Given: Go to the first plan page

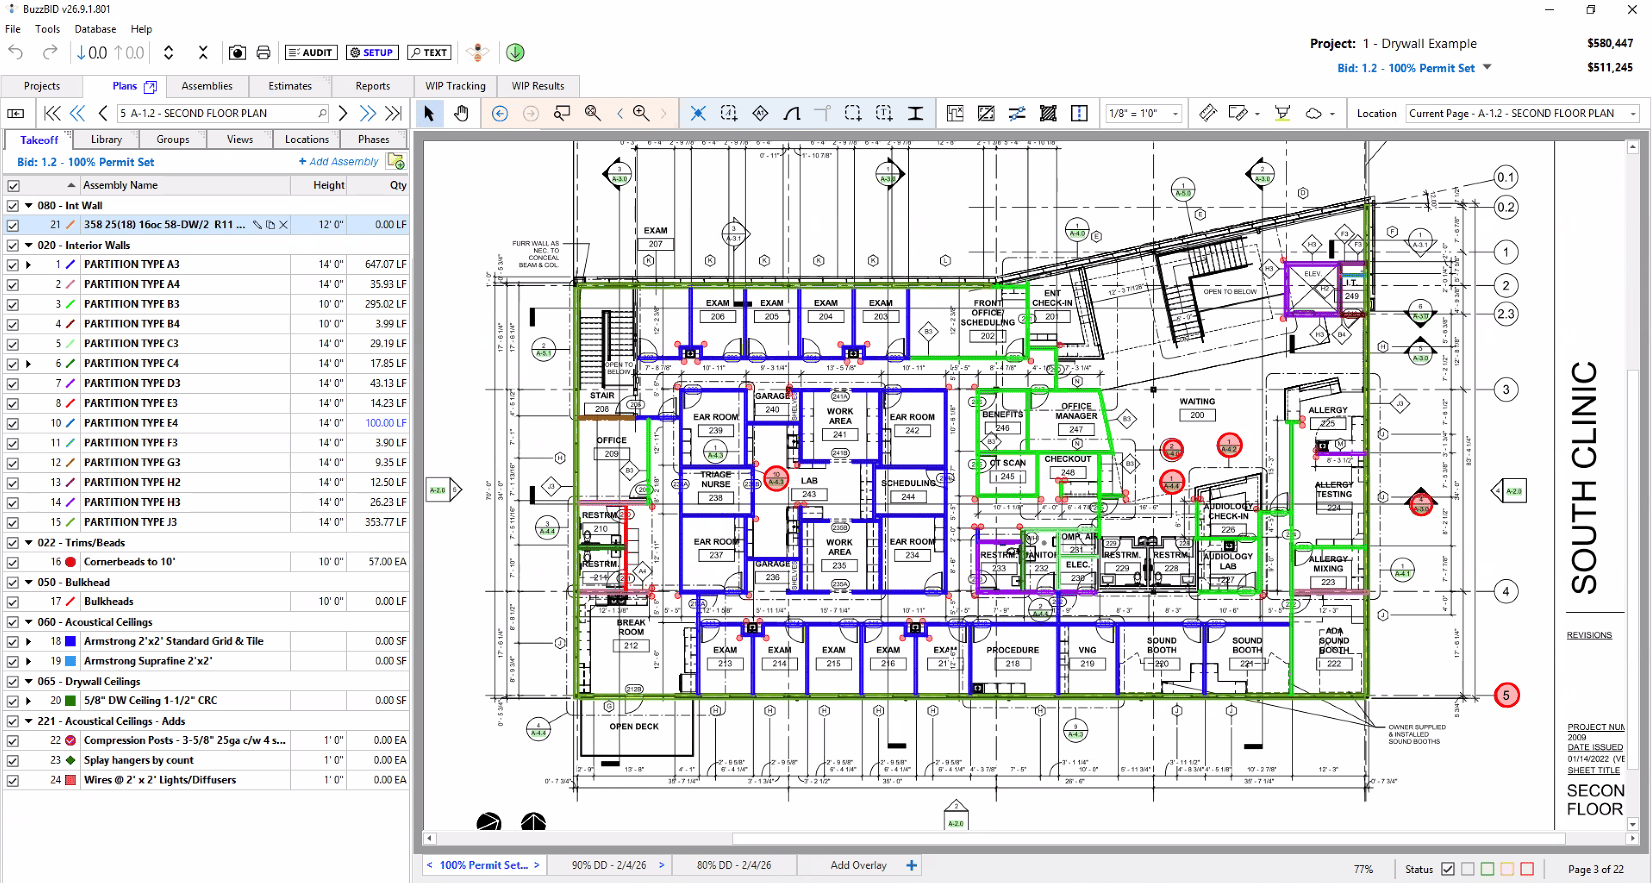Looking at the screenshot, I should 52,113.
